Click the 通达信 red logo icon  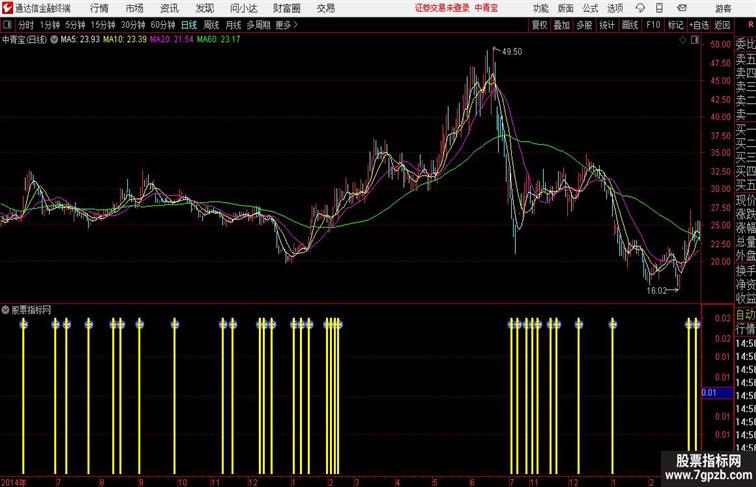pos(7,8)
